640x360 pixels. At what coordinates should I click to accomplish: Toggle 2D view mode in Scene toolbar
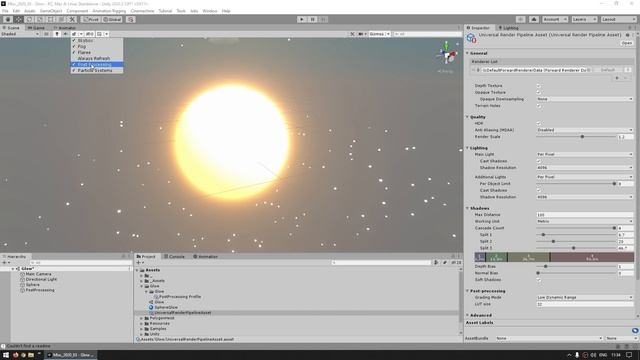(x=47, y=34)
